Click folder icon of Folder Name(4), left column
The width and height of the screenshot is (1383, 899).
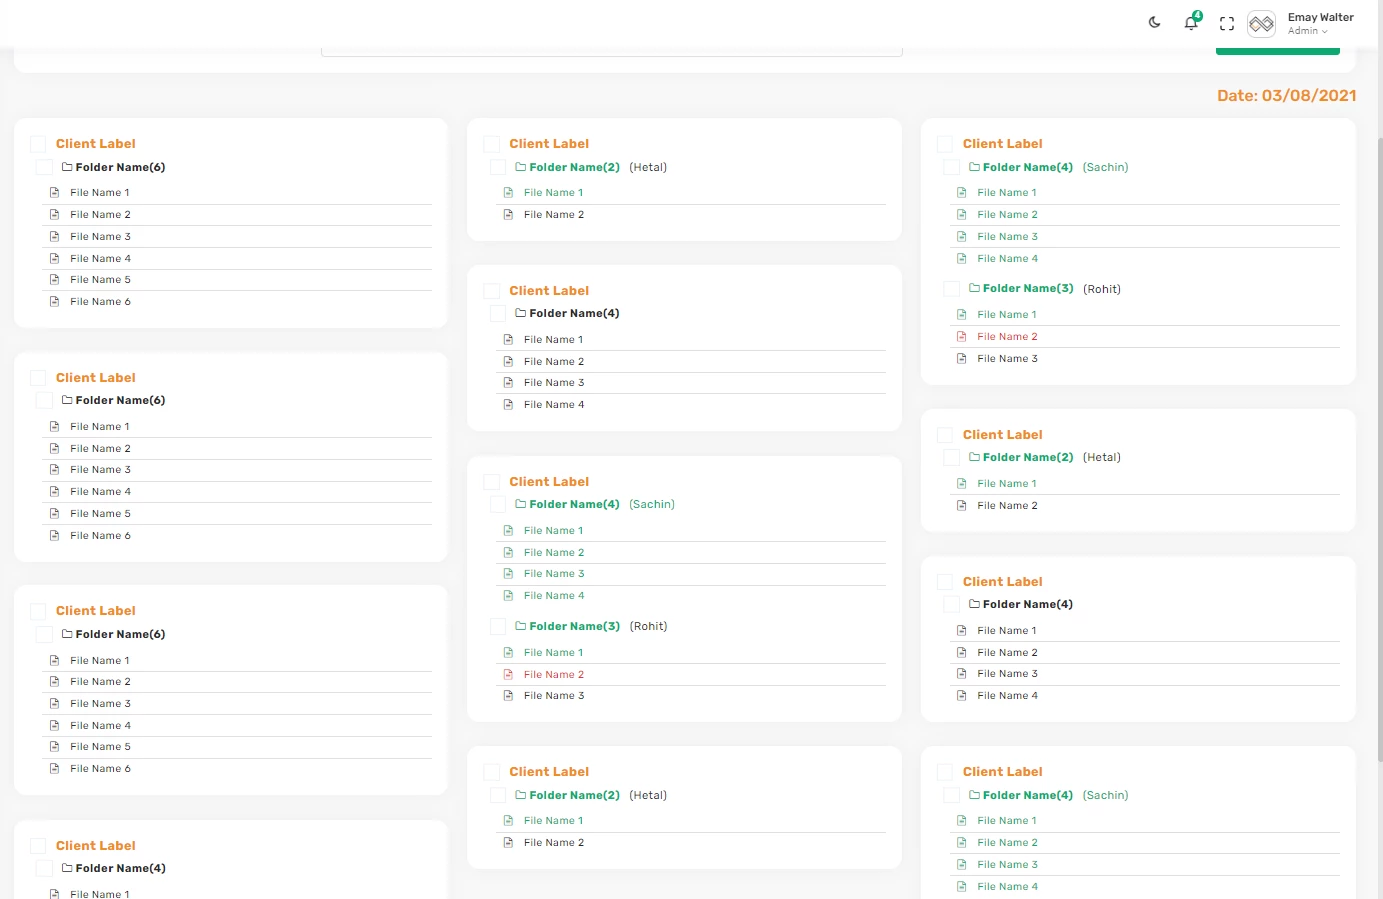pyautogui.click(x=67, y=868)
